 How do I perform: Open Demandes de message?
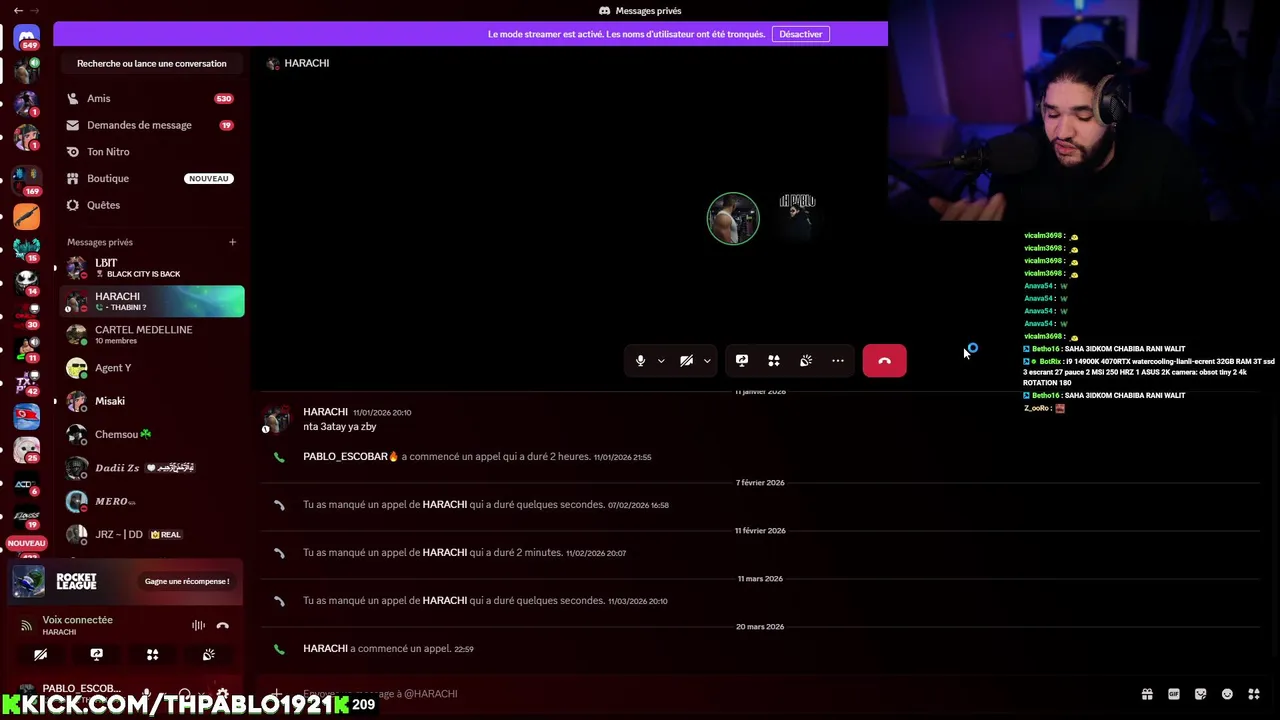(x=150, y=125)
